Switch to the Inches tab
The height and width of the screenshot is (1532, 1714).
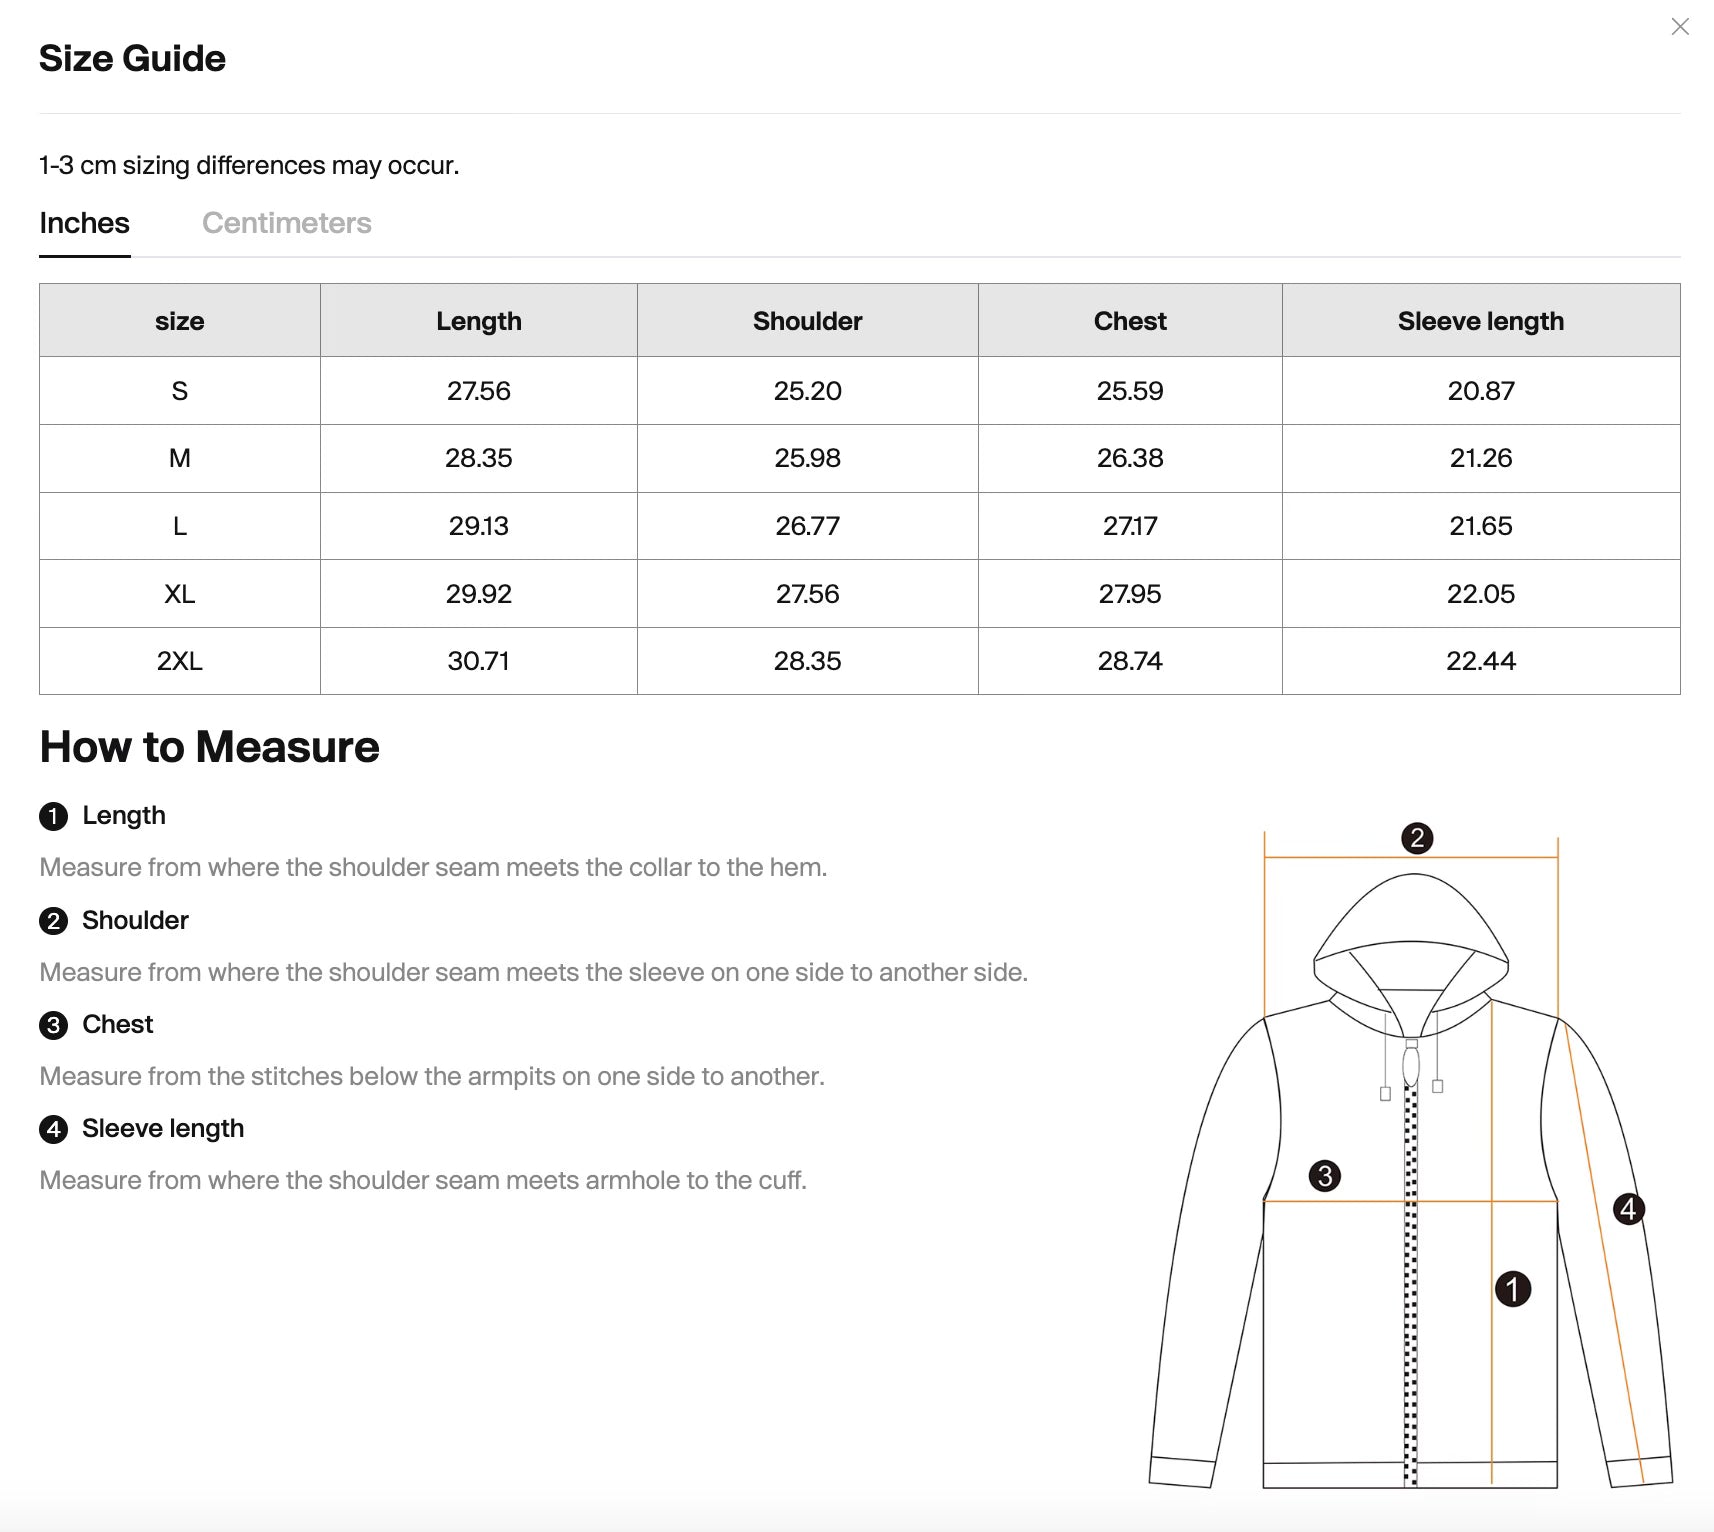coord(84,222)
